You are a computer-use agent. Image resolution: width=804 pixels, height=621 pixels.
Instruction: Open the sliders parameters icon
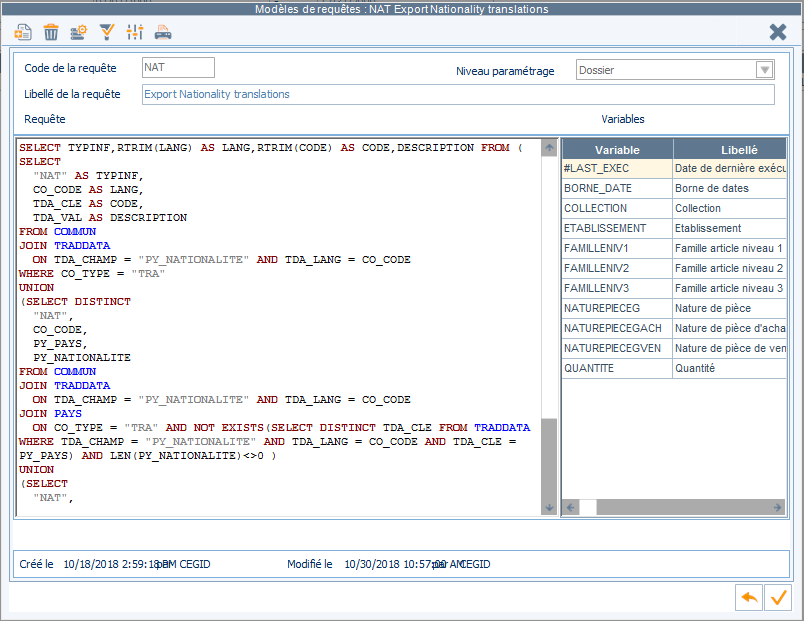click(135, 32)
